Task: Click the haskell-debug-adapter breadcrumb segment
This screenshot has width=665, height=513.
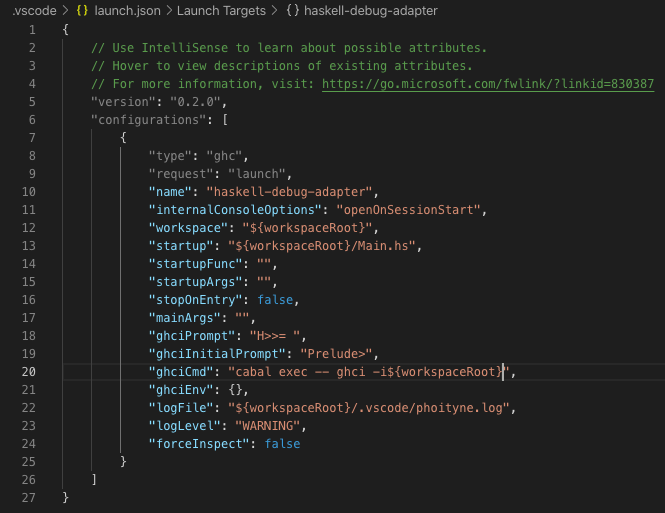Action: coord(370,11)
